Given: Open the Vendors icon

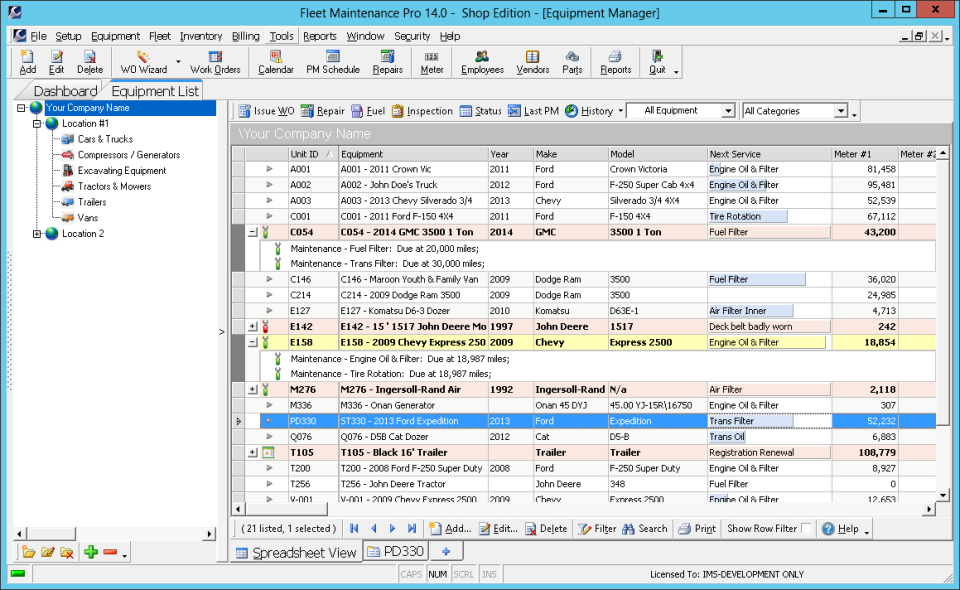Looking at the screenshot, I should tap(532, 62).
